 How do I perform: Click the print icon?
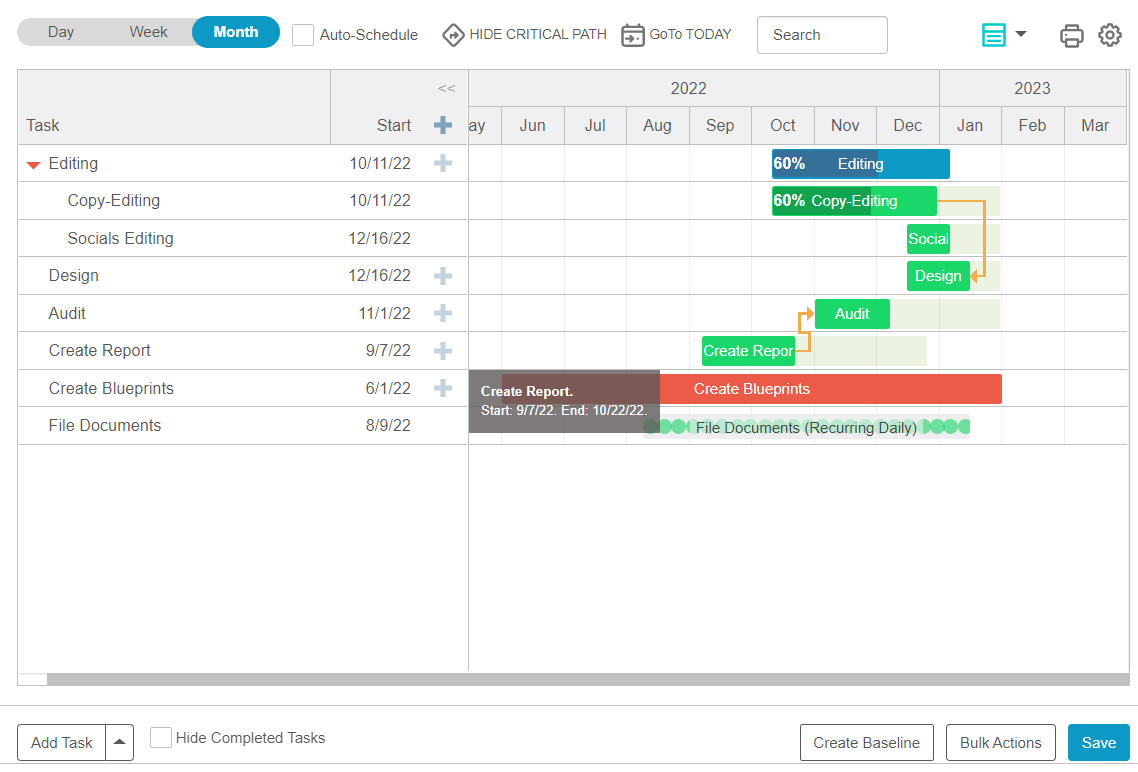(1071, 35)
